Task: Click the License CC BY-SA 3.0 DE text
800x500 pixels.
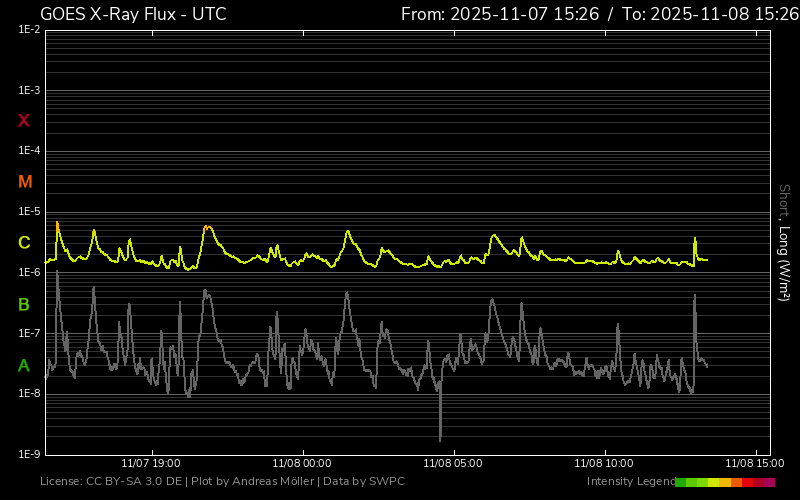Action: [x=112, y=482]
